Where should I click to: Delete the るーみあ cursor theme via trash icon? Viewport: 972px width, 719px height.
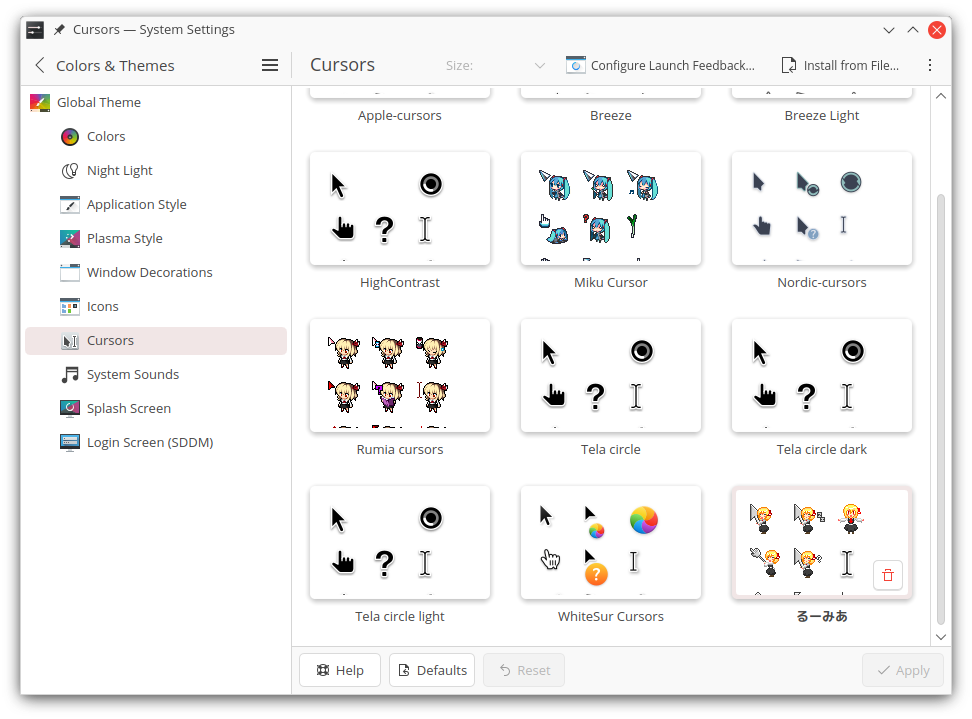(x=888, y=575)
